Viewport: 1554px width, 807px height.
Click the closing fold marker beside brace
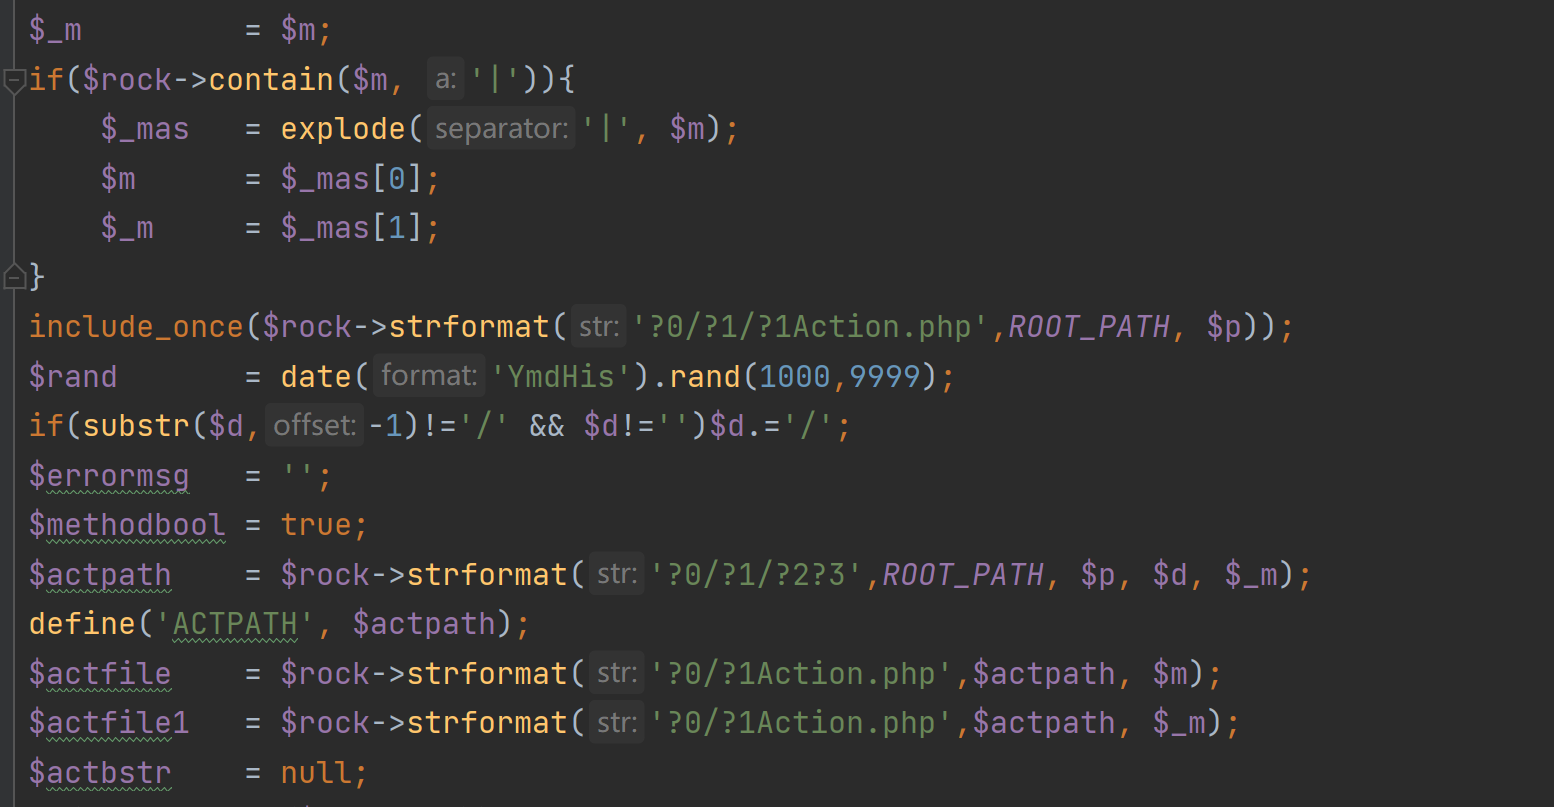14,277
